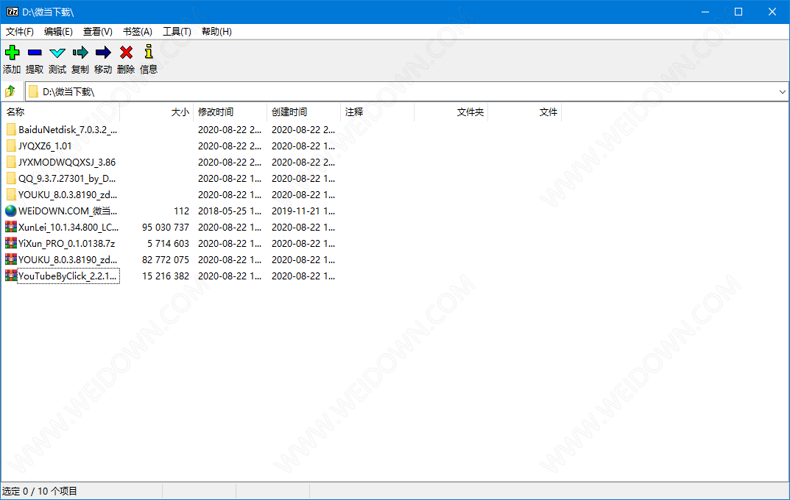The height and width of the screenshot is (500, 790).
Task: Click the Copy (复制) toolbar arrow
Action: (x=80, y=52)
